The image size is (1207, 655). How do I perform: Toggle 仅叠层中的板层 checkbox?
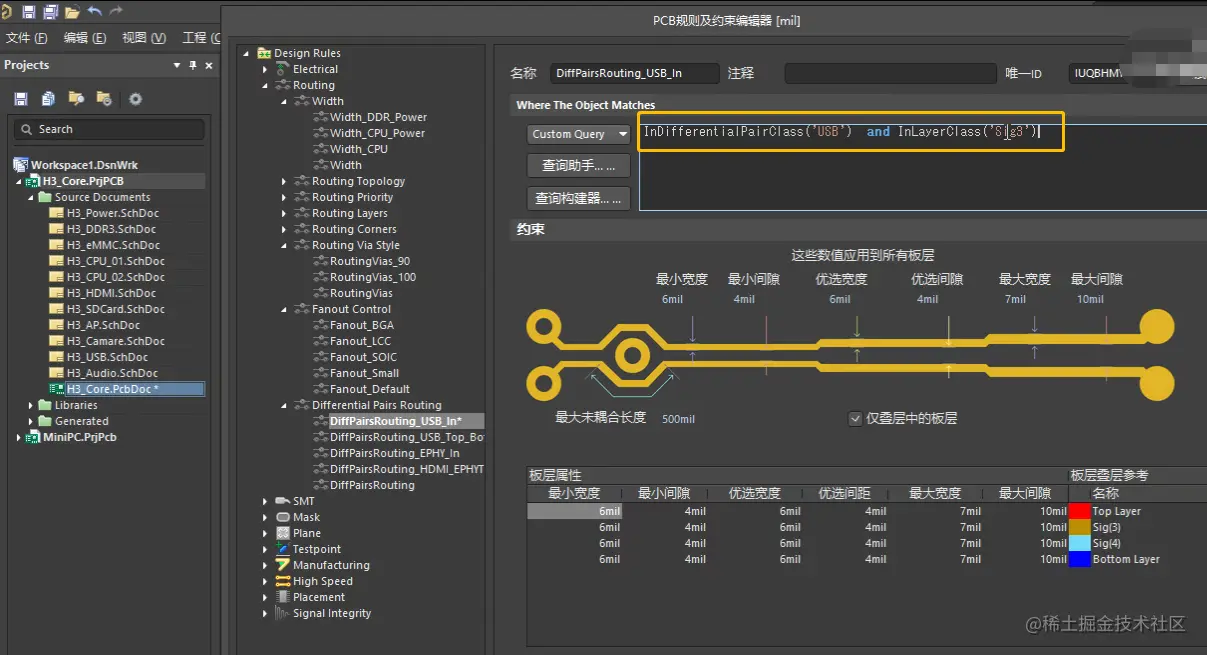point(855,419)
